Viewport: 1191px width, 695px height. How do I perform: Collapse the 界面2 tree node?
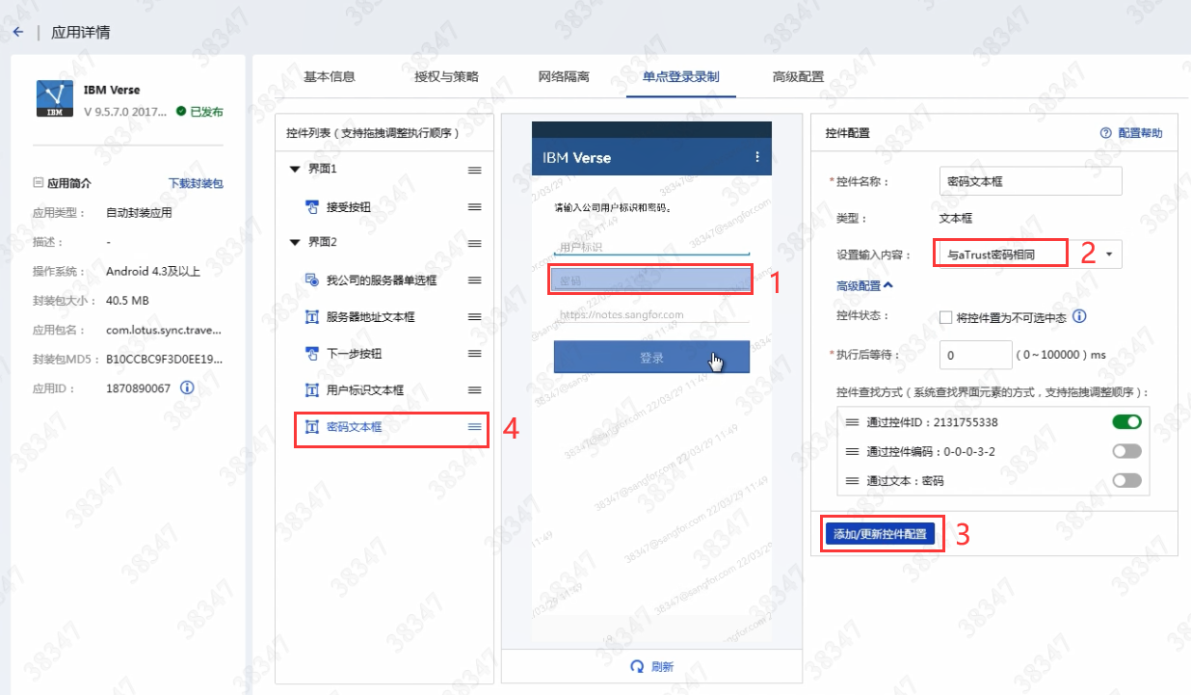[295, 242]
